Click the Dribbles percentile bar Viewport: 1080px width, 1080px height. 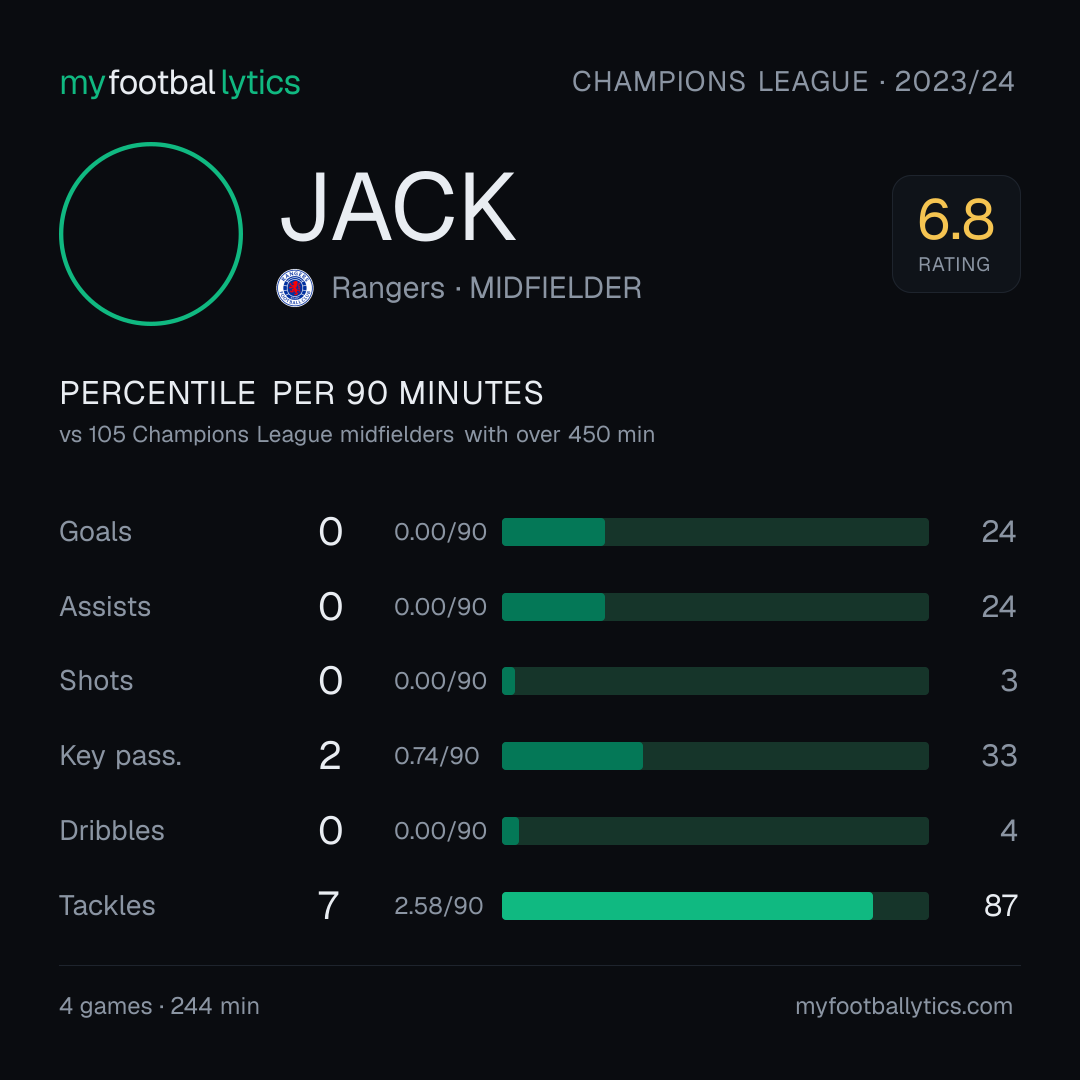coord(715,831)
